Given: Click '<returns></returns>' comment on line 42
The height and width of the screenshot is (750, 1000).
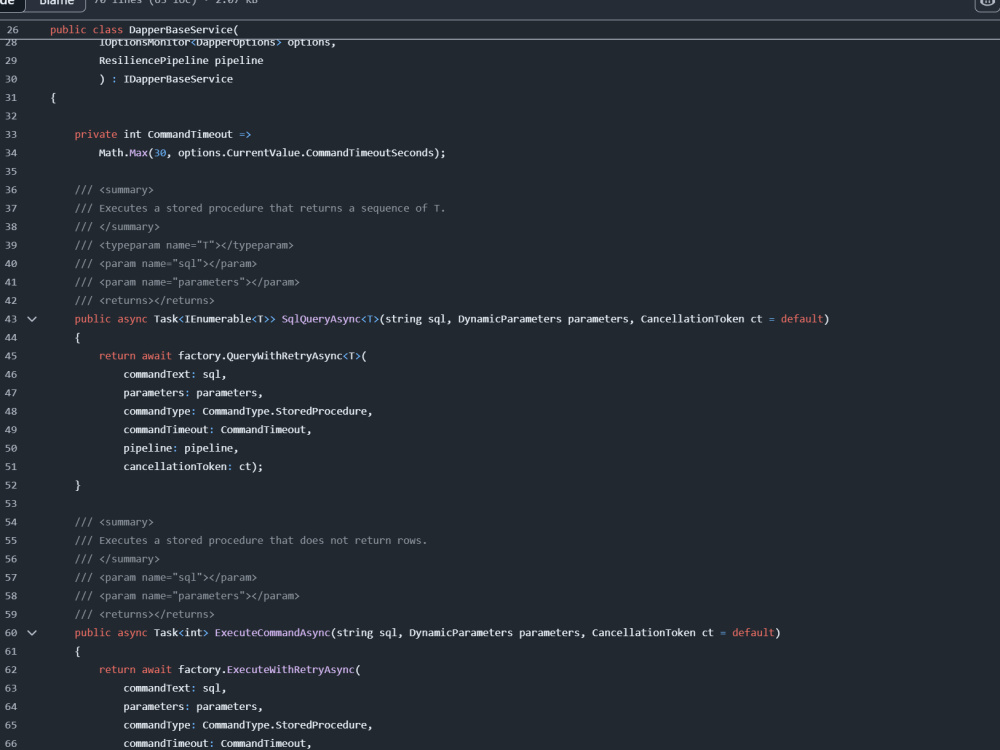Looking at the screenshot, I should pos(157,301).
